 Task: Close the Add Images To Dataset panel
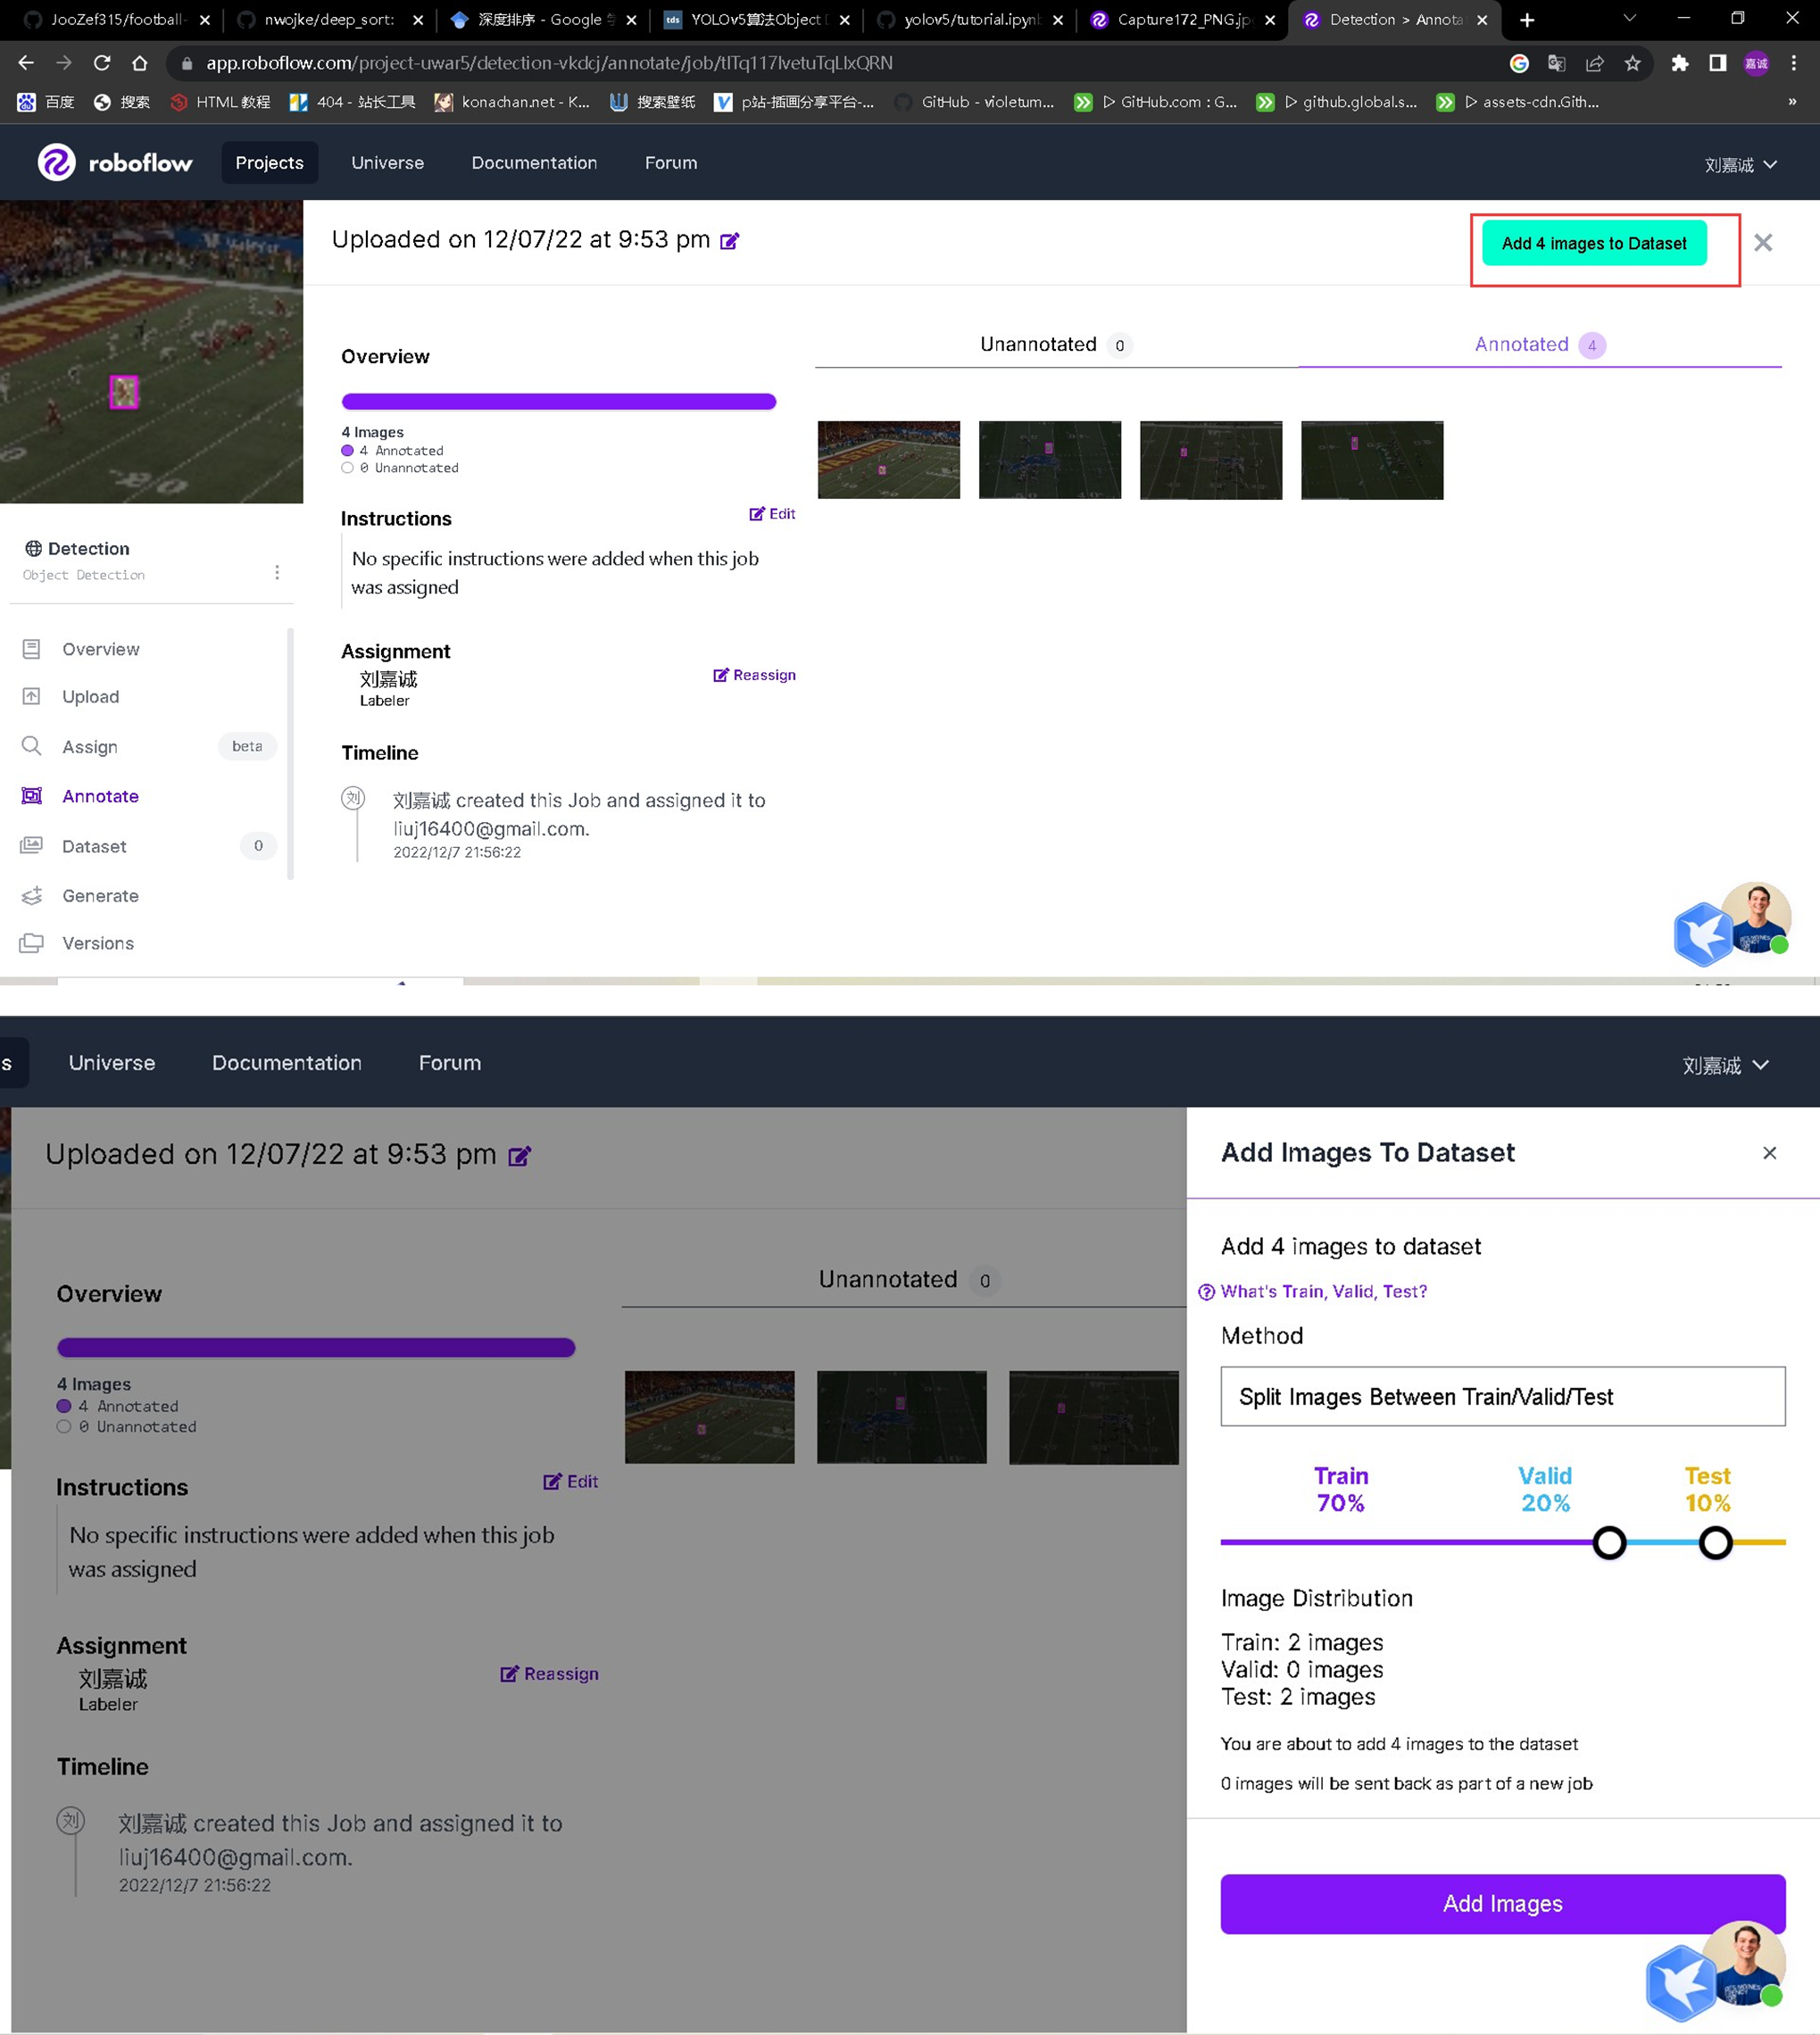[1768, 1153]
